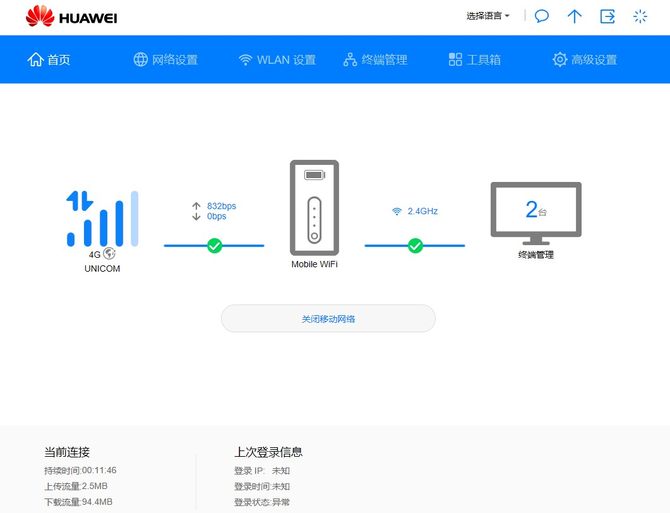Click the logout exit icon
The image size is (670, 513).
click(607, 16)
